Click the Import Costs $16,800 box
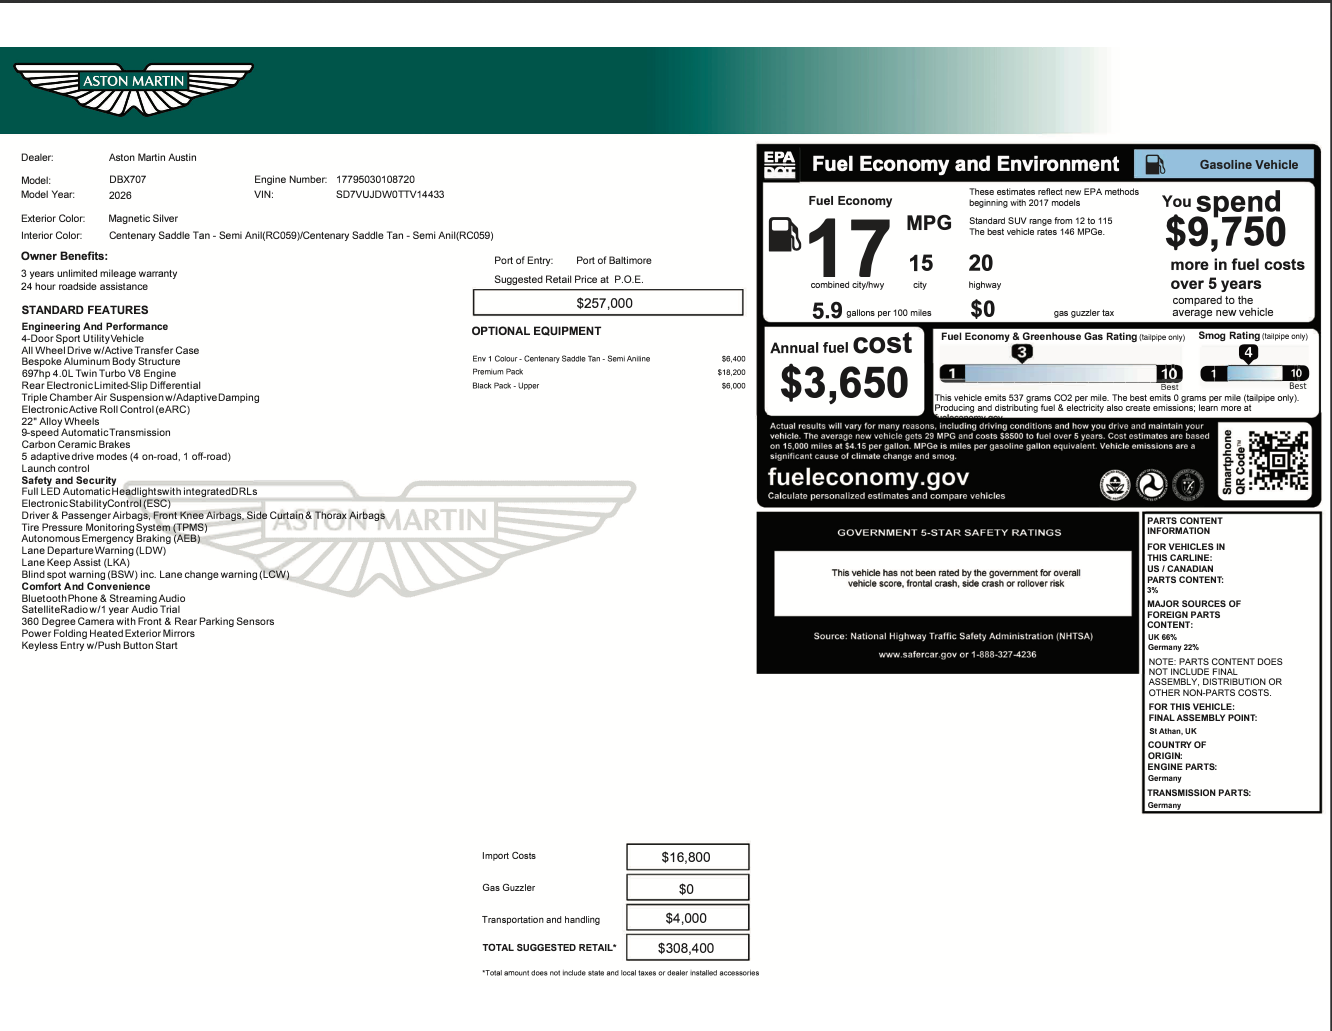 687,857
